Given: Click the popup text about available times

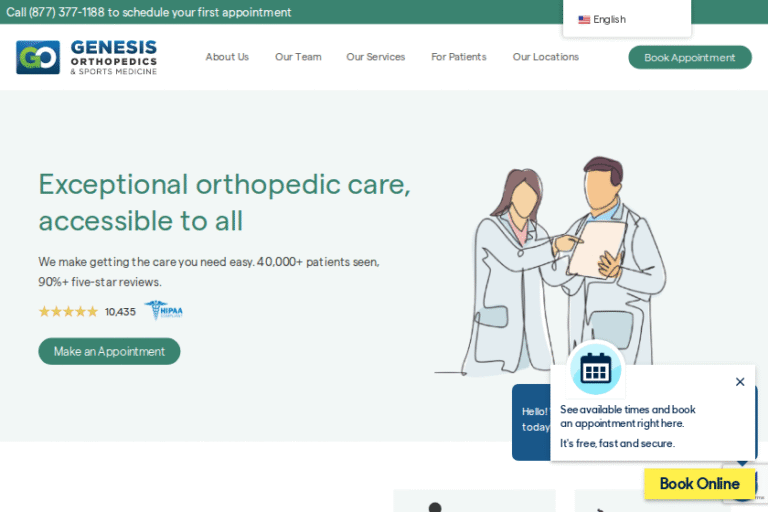Looking at the screenshot, I should pyautogui.click(x=627, y=416).
